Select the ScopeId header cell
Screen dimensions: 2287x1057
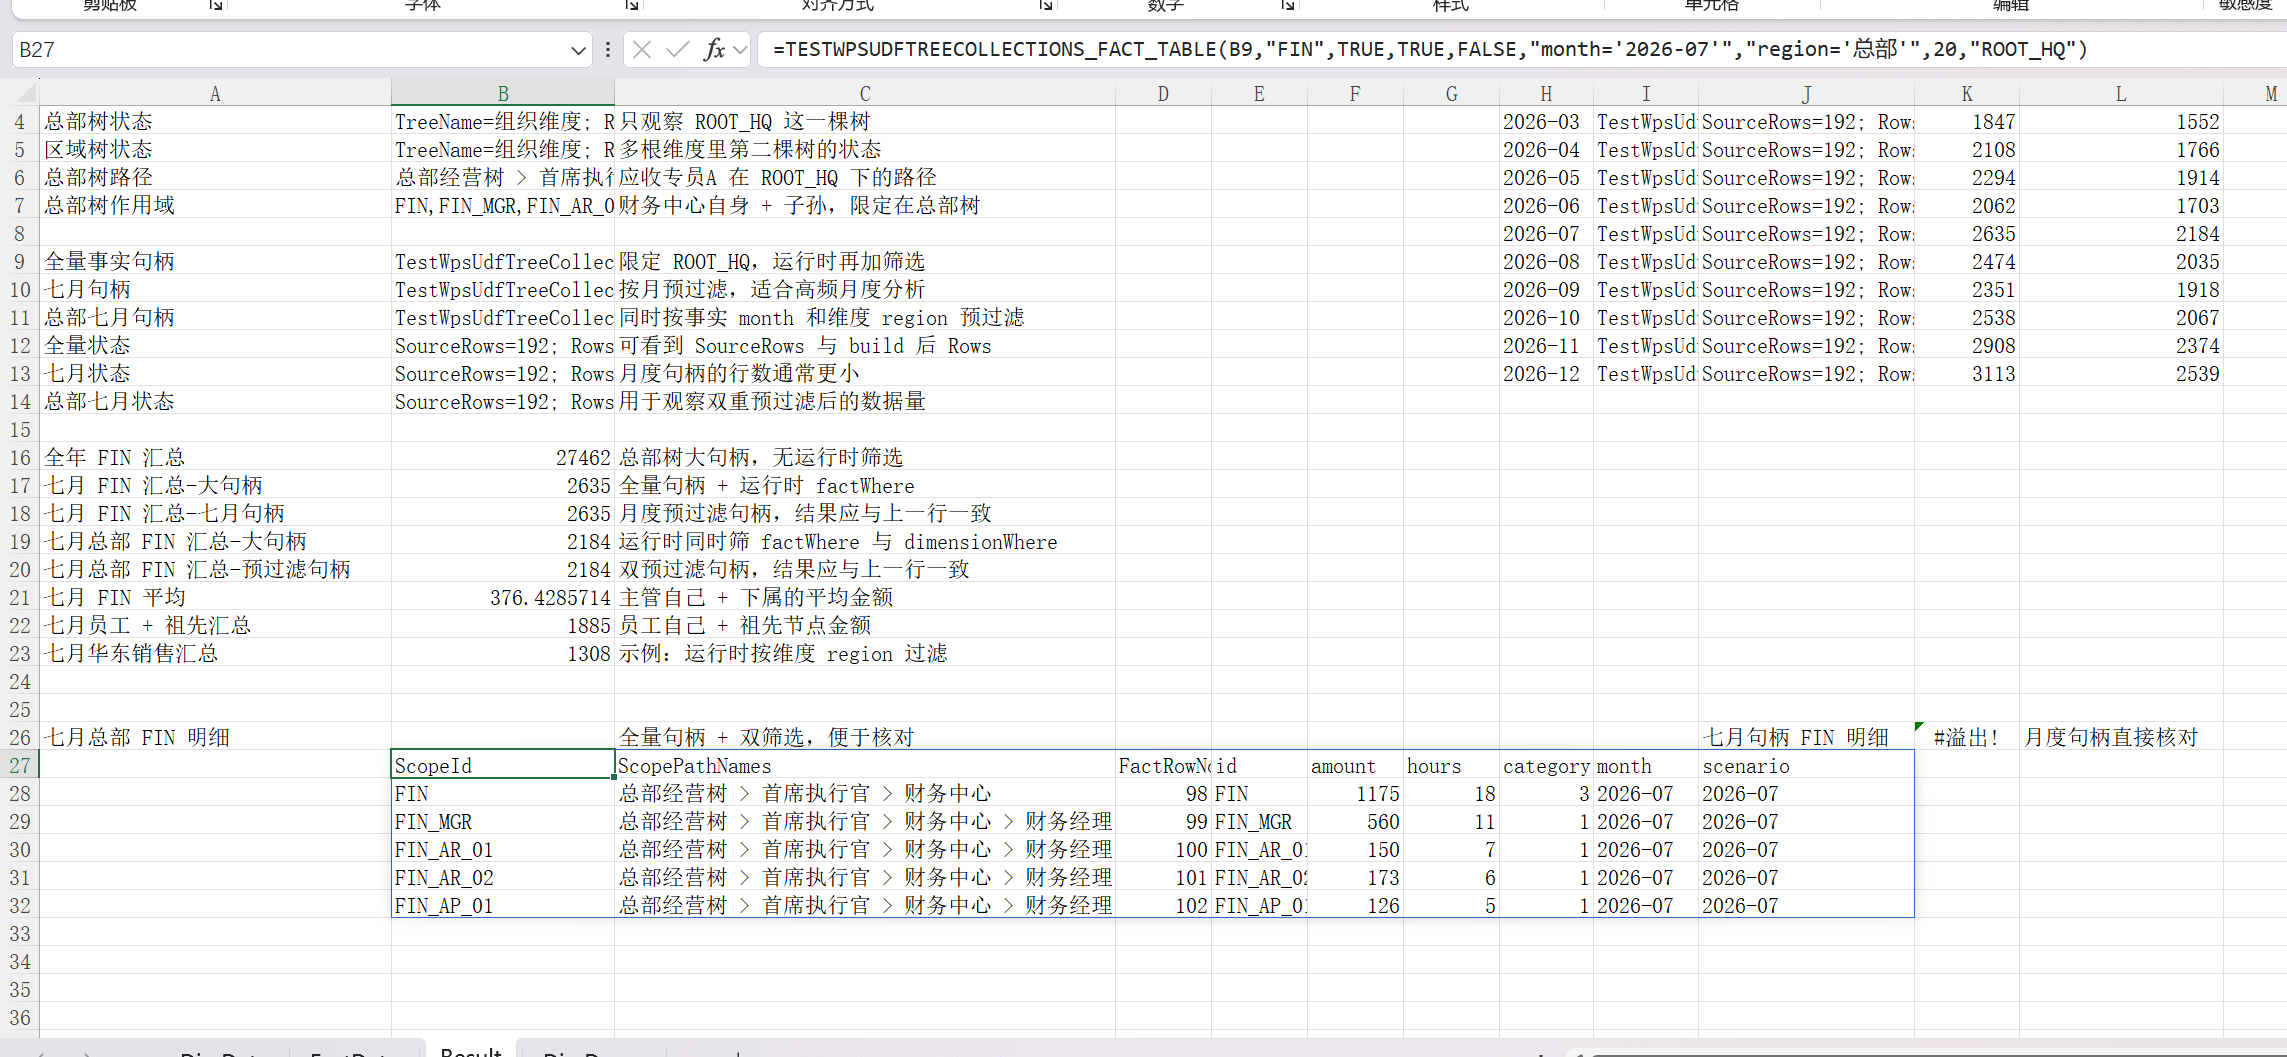503,765
